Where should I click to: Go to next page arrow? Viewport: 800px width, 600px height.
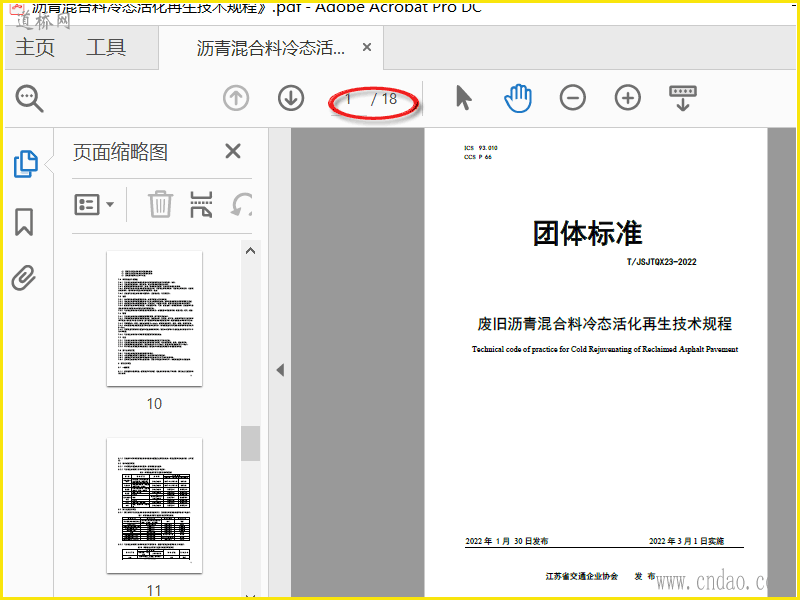click(x=291, y=98)
